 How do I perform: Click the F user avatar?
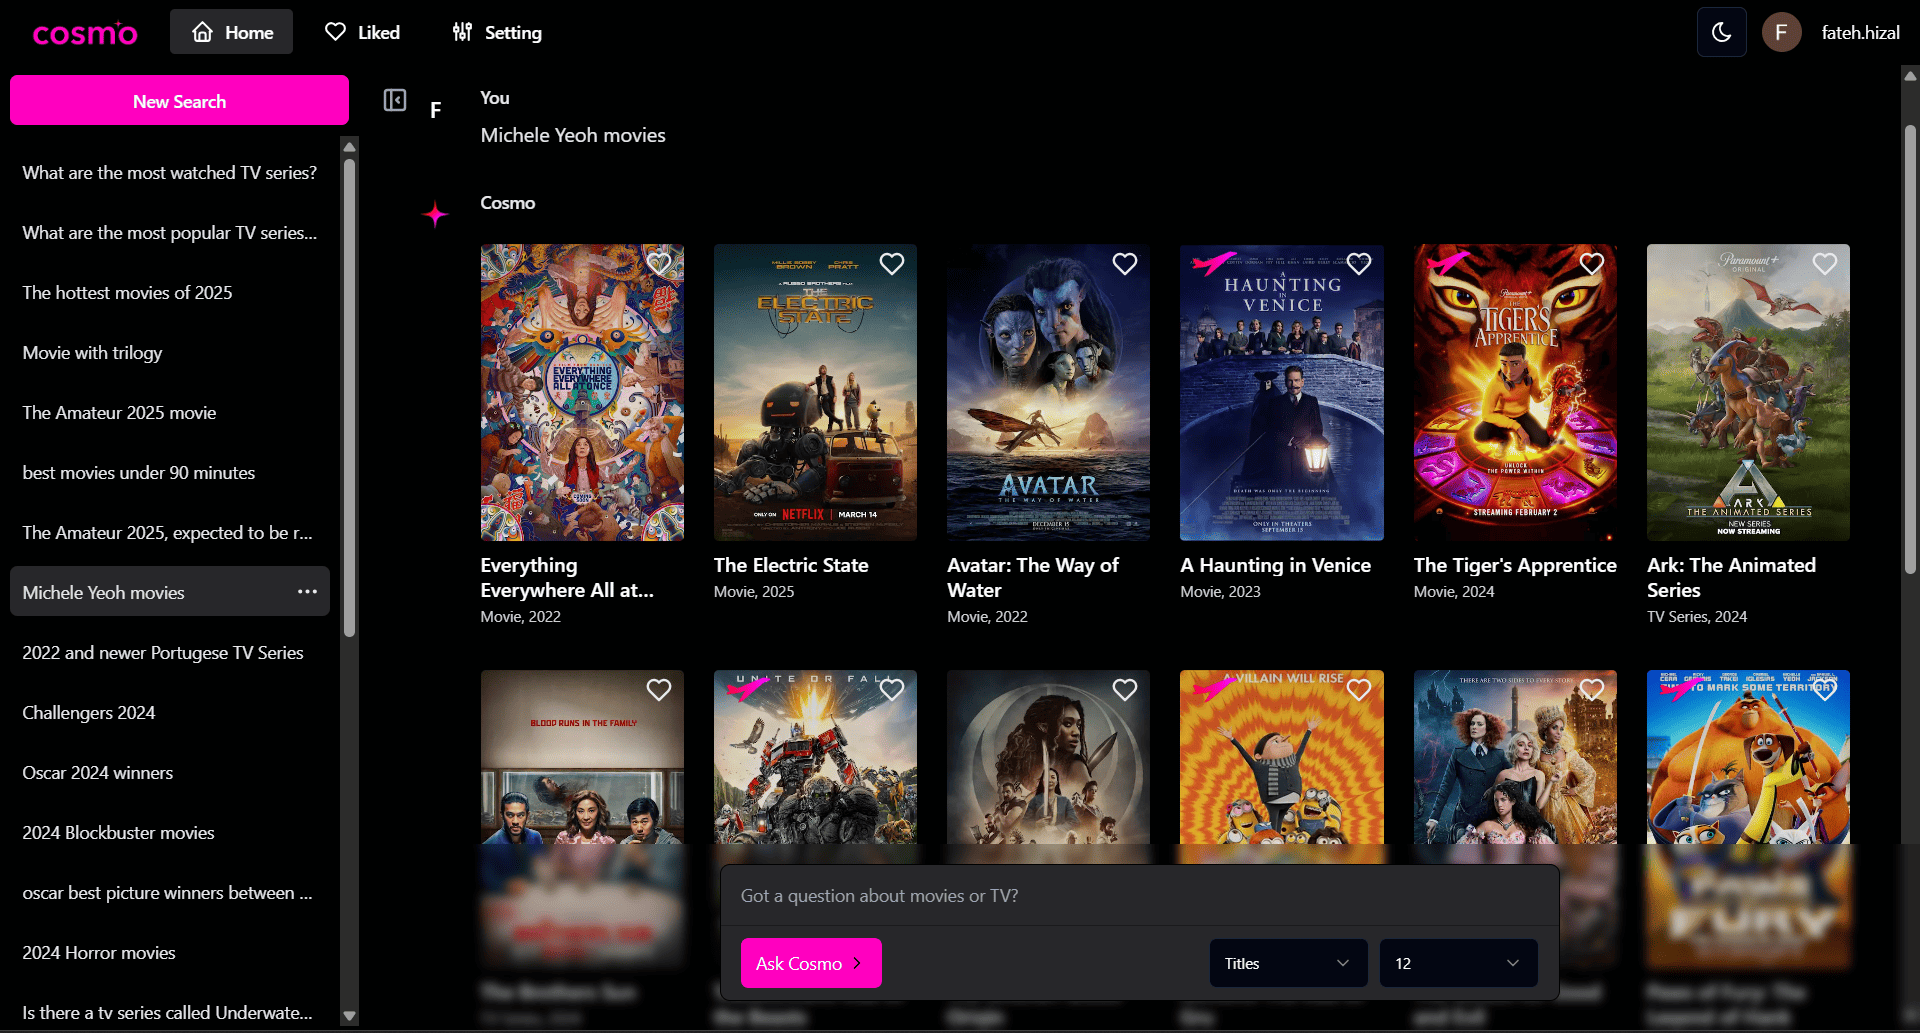(x=1781, y=33)
